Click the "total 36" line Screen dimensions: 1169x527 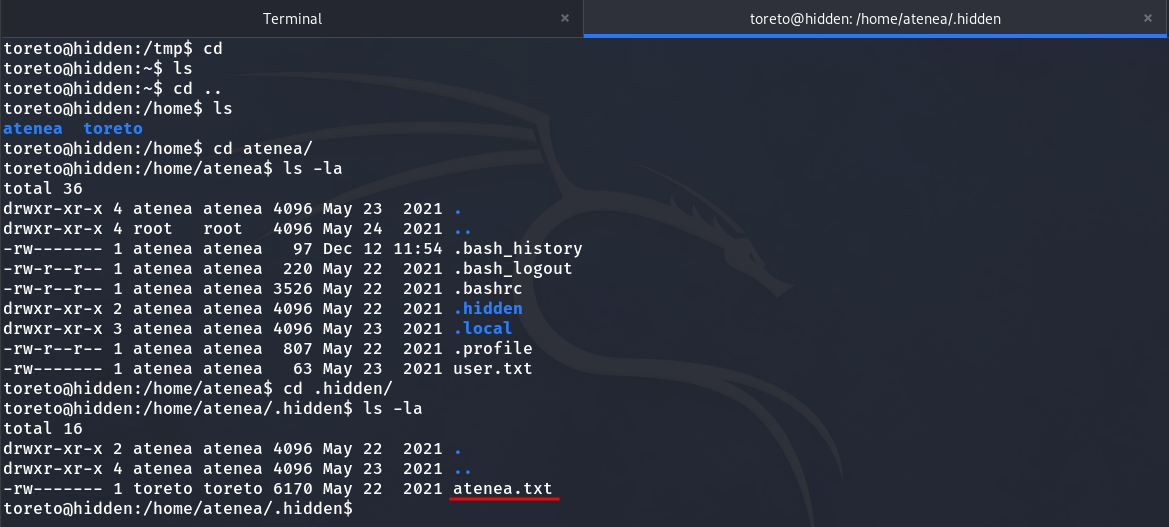[x=43, y=188]
